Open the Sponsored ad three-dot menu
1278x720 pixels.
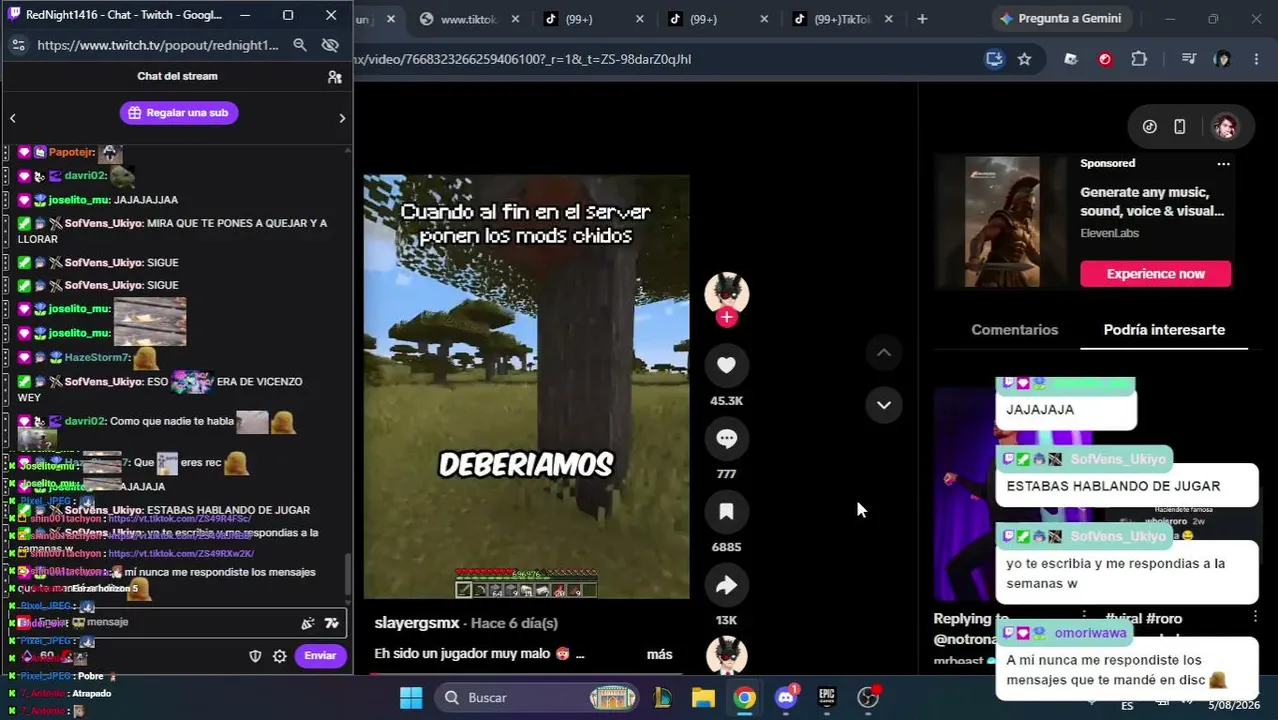pos(1223,163)
